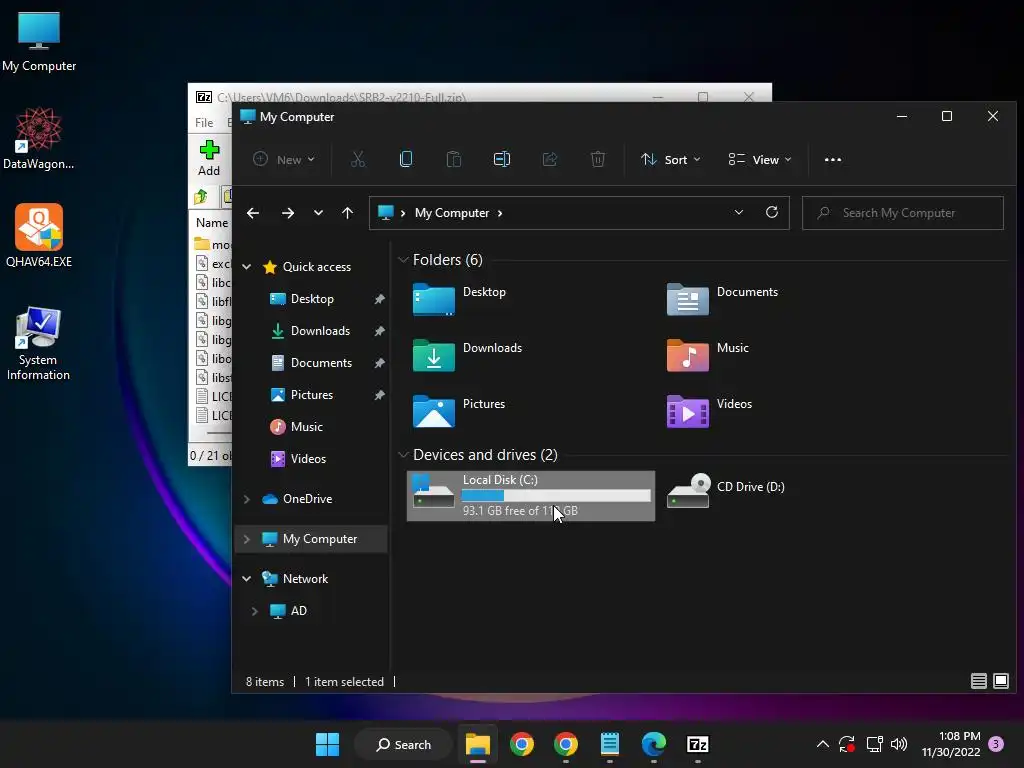Click the Copy icon in Explorer toolbar

(406, 159)
